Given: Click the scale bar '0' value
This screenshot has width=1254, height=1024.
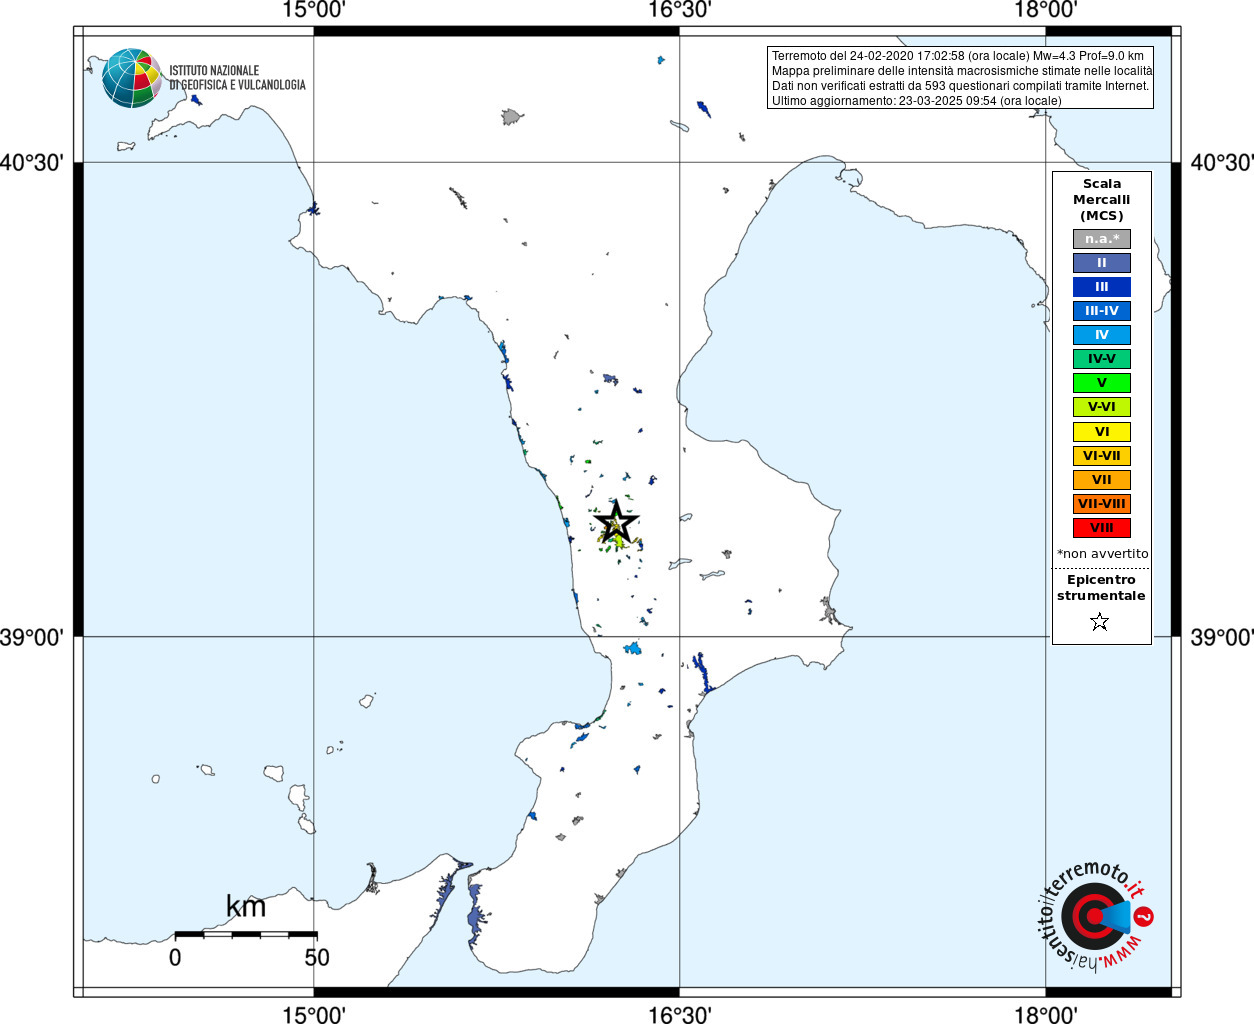Looking at the screenshot, I should [x=175, y=957].
